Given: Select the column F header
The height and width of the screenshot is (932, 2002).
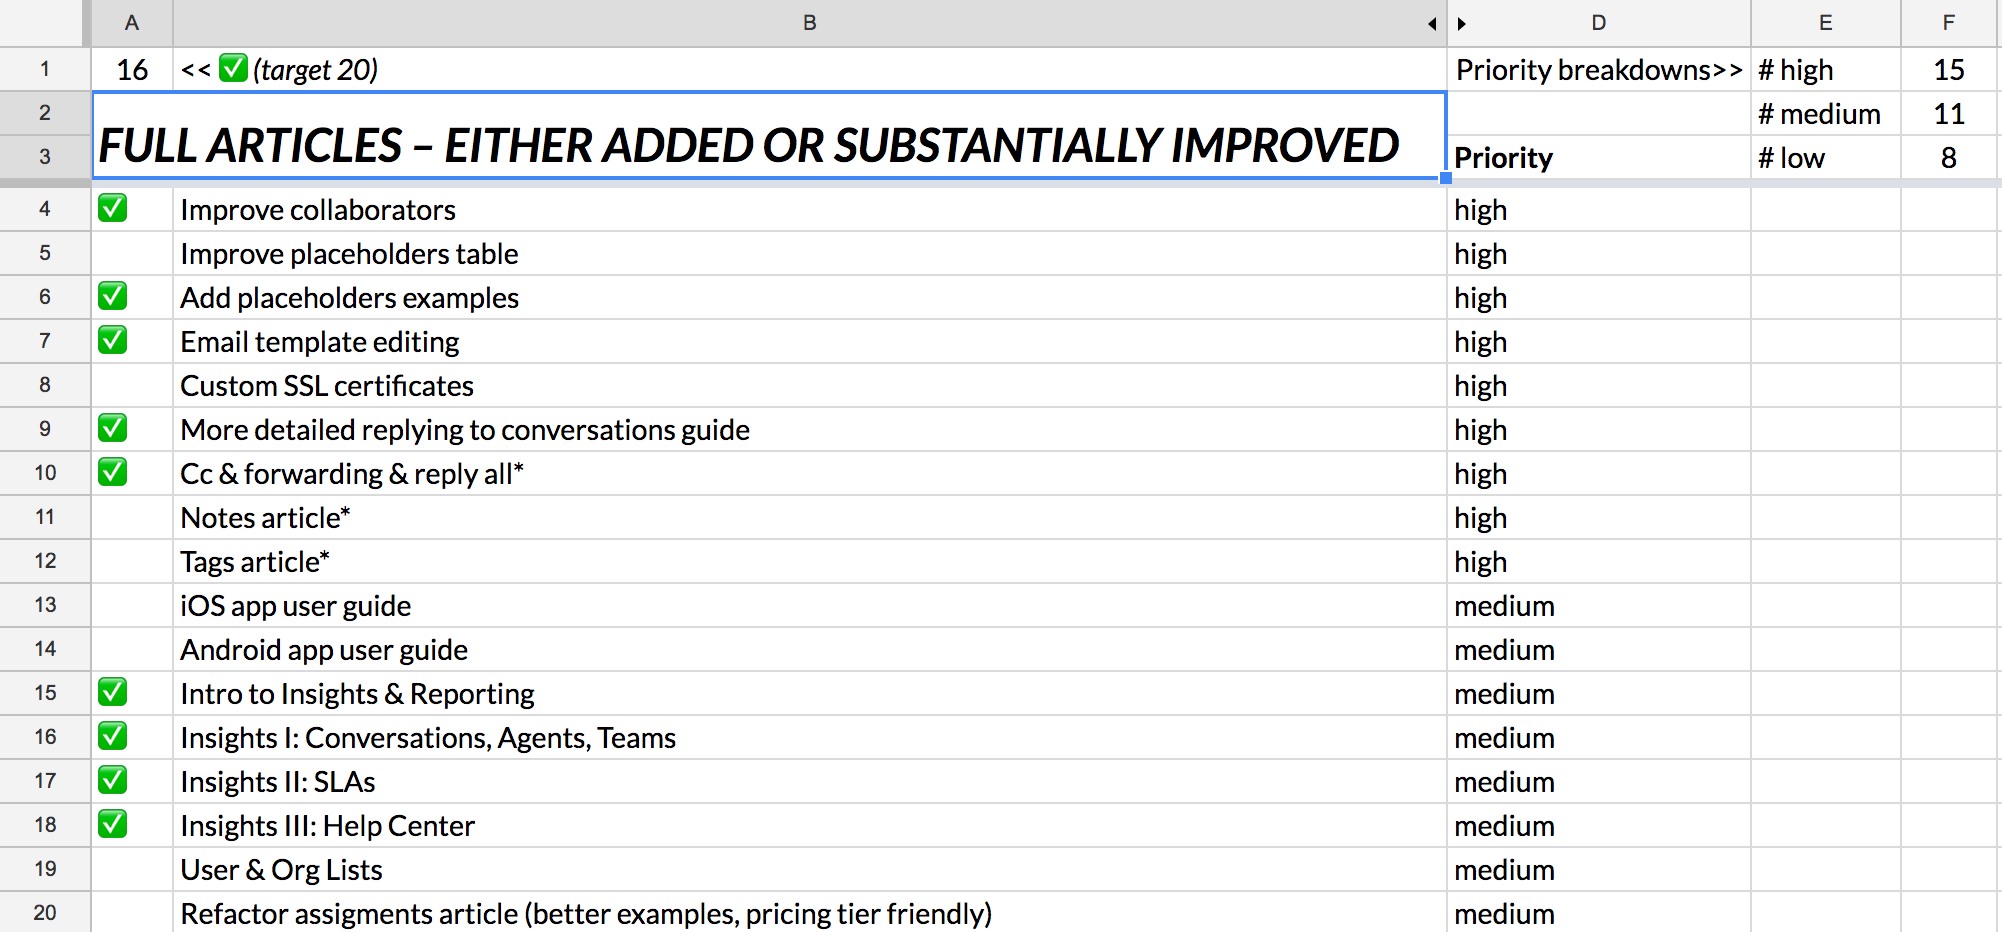Looking at the screenshot, I should [1948, 23].
